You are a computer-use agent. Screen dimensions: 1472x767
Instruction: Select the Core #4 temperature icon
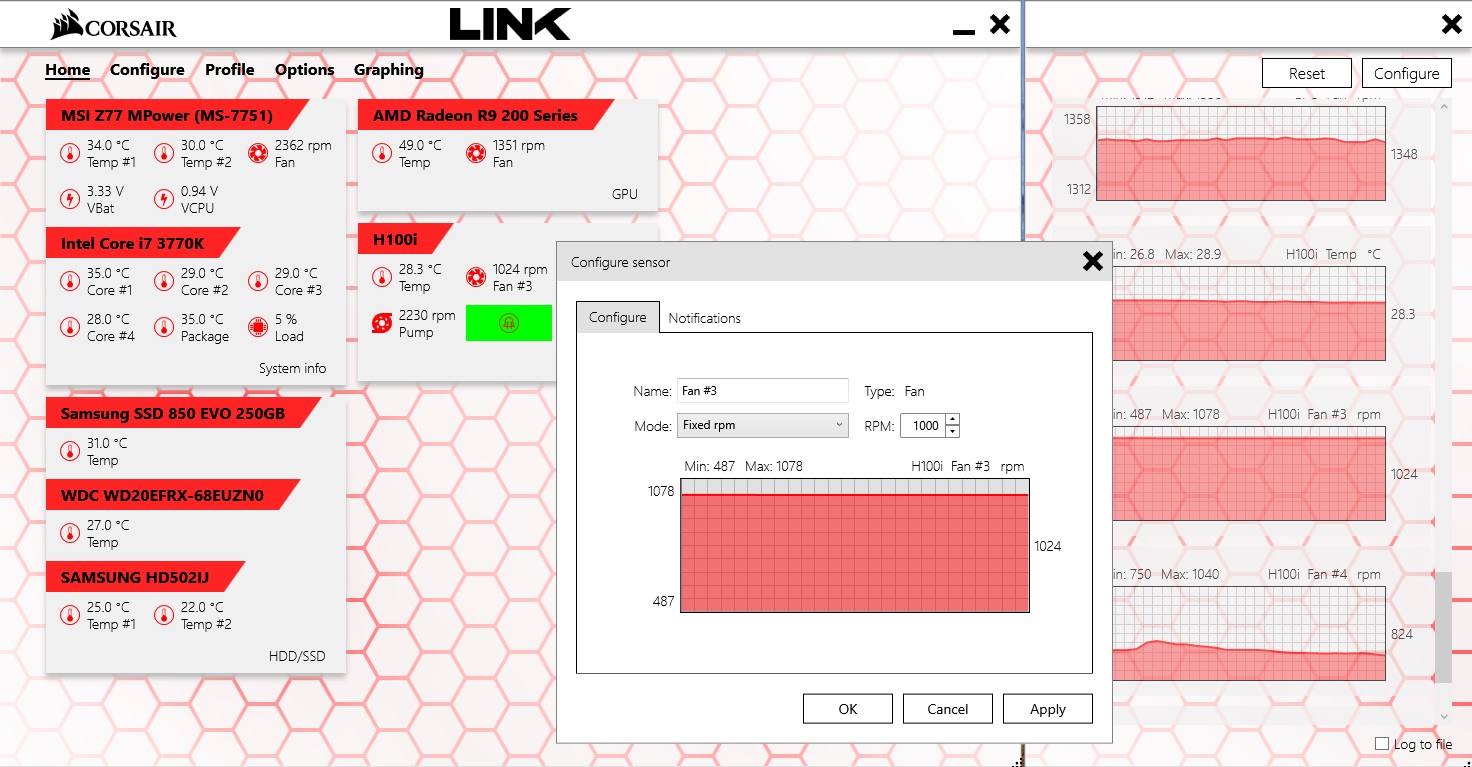tap(70, 327)
